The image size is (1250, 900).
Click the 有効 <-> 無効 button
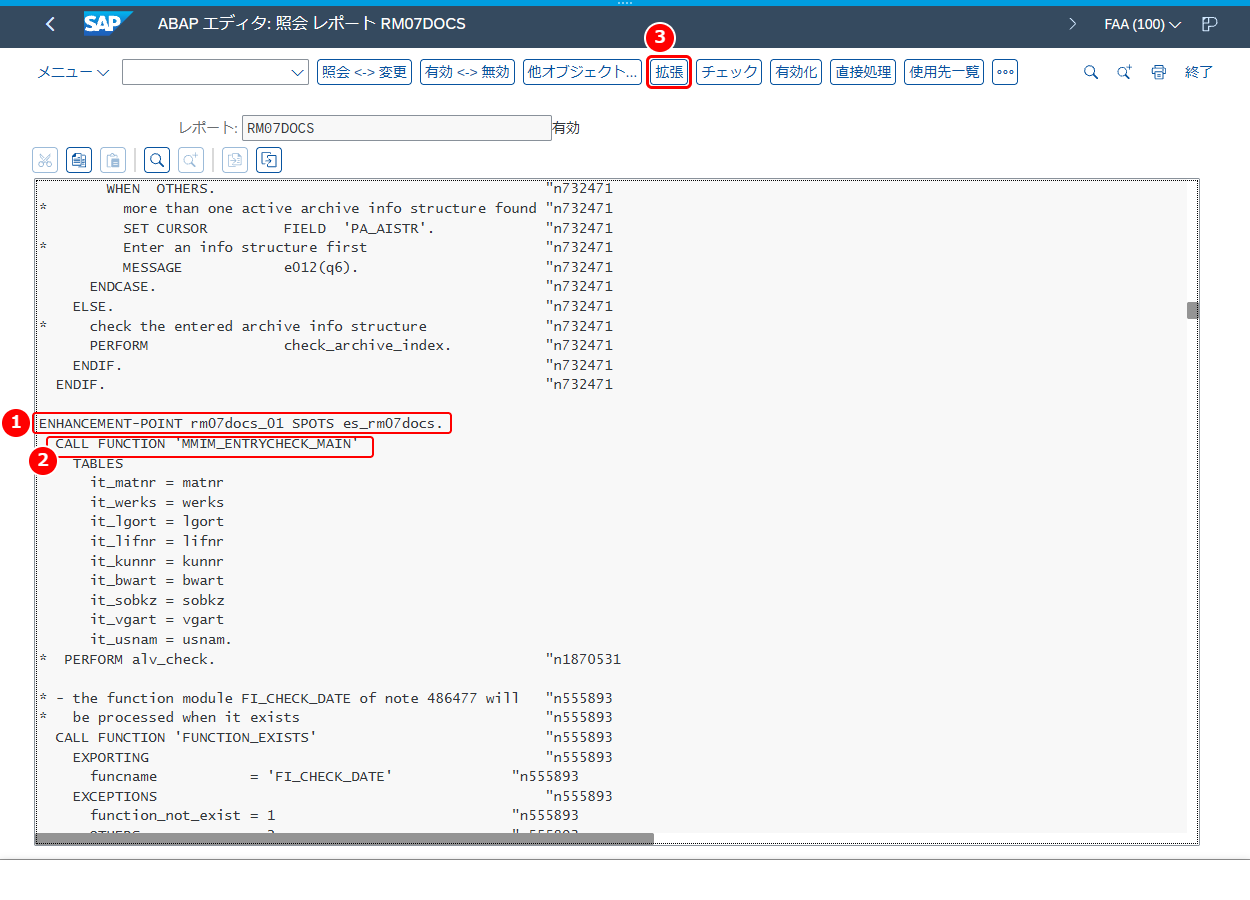[x=467, y=72]
